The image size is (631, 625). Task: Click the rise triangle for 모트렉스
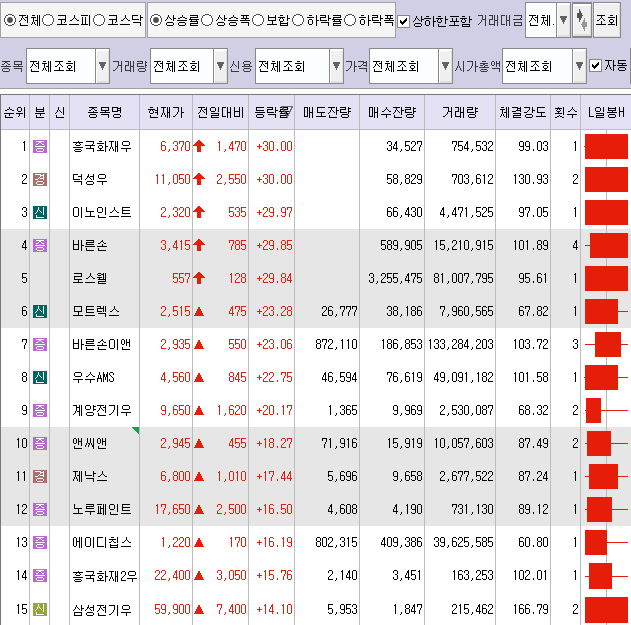(199, 311)
